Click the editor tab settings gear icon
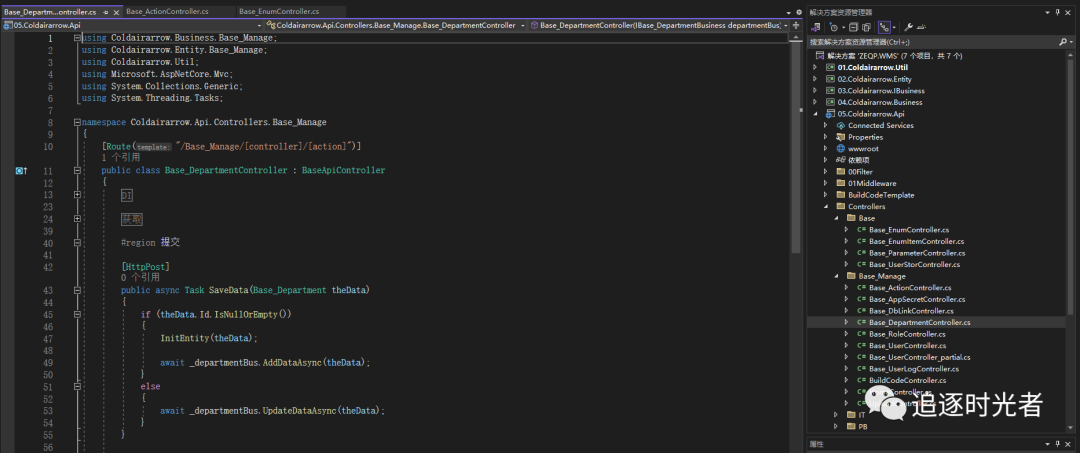This screenshot has width=1080, height=453. point(798,12)
